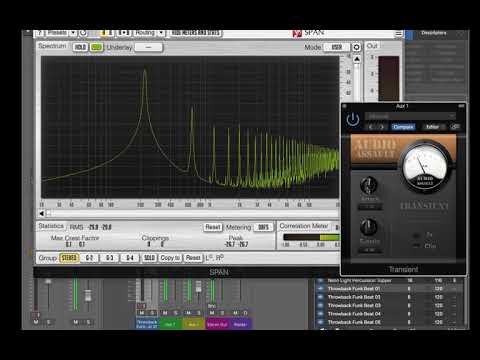Toggle the In switch on Transient plugin
The height and width of the screenshot is (360, 480).
click(x=416, y=235)
